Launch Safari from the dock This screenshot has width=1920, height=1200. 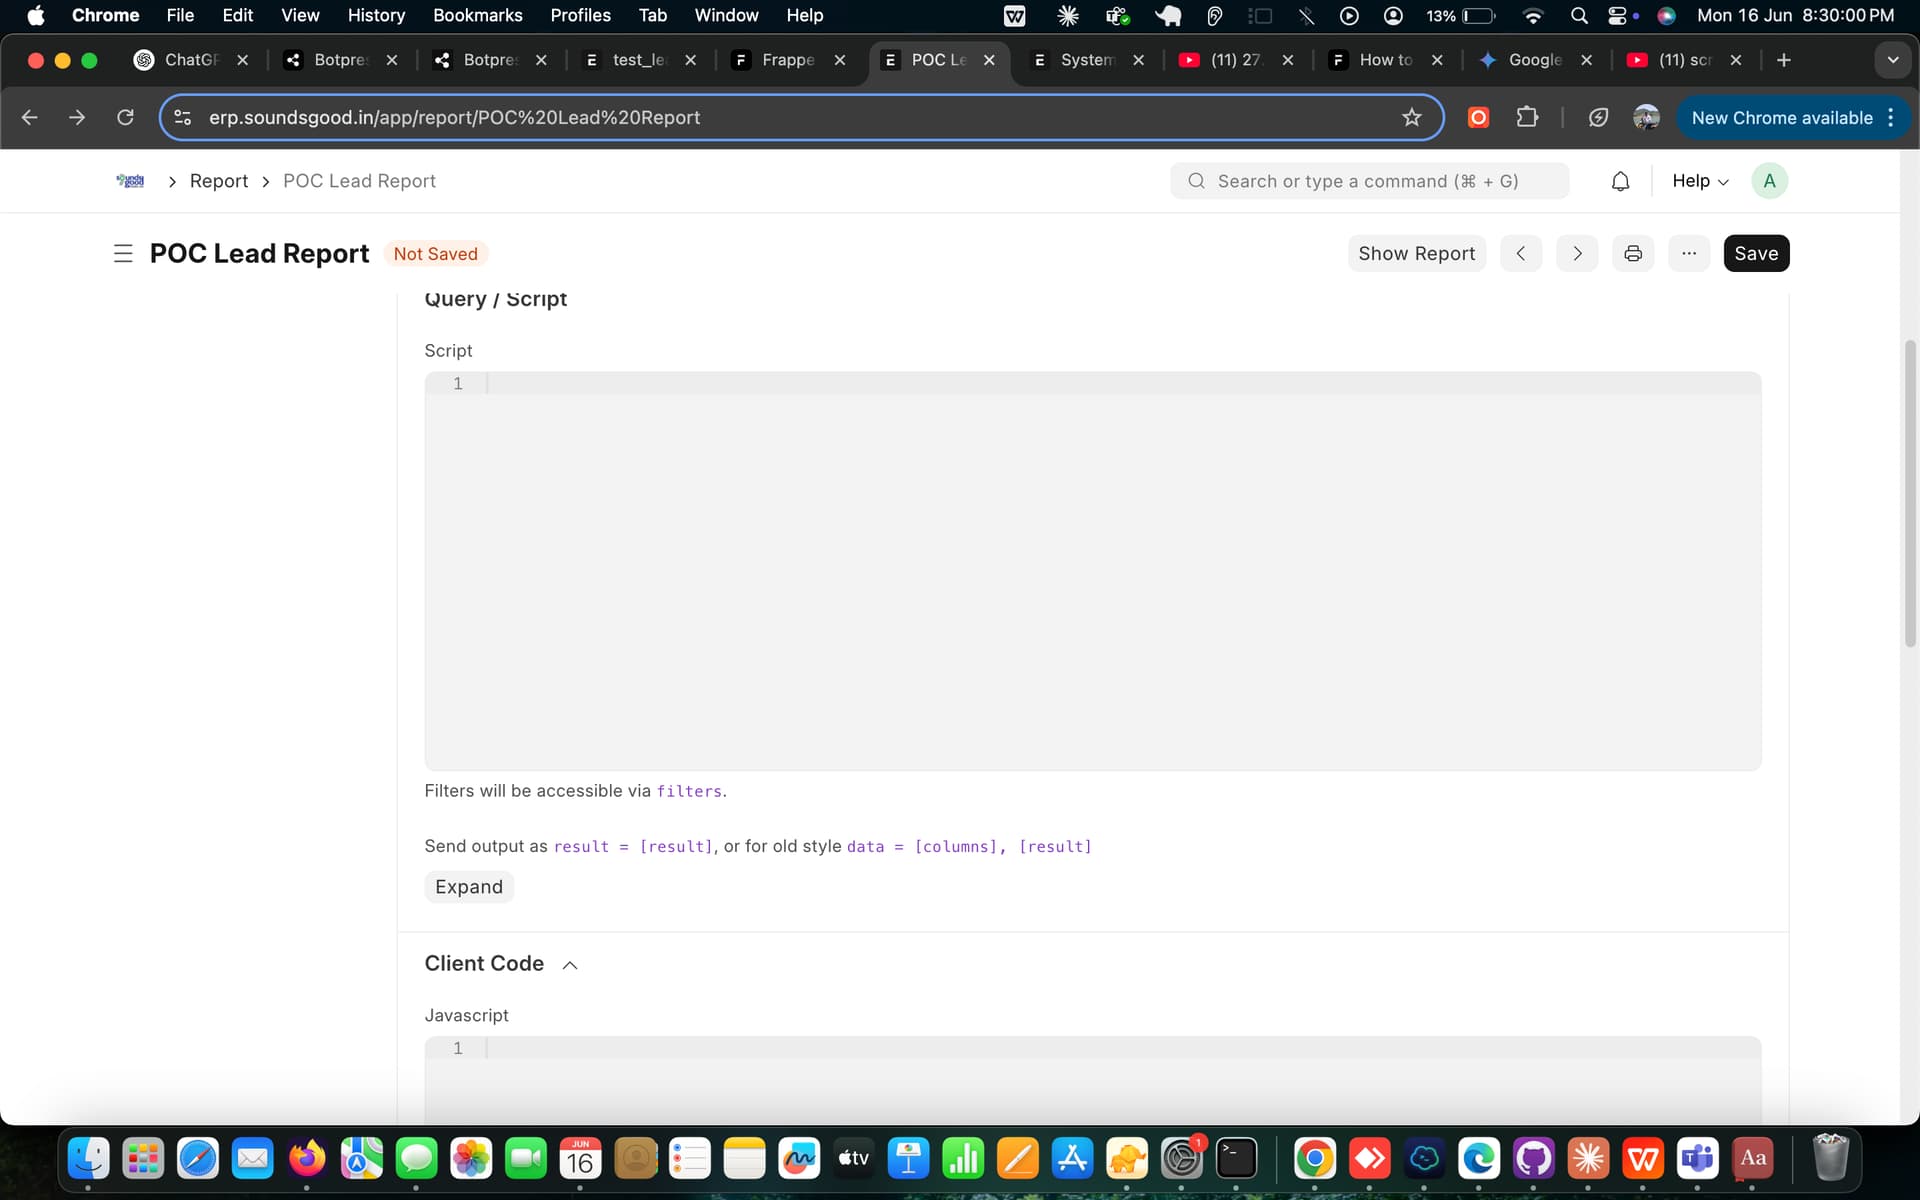tap(198, 1159)
